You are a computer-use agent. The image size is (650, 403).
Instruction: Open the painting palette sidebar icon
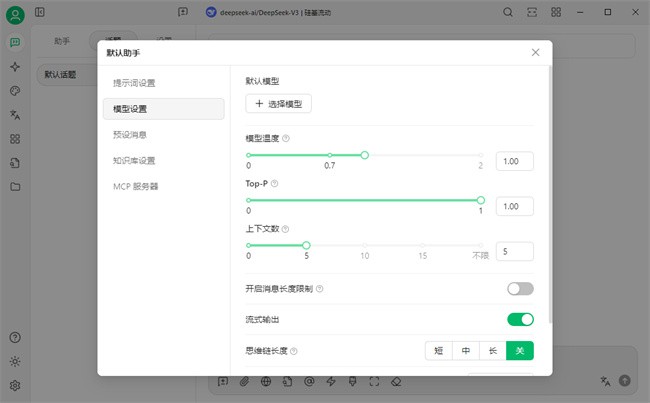pyautogui.click(x=15, y=91)
